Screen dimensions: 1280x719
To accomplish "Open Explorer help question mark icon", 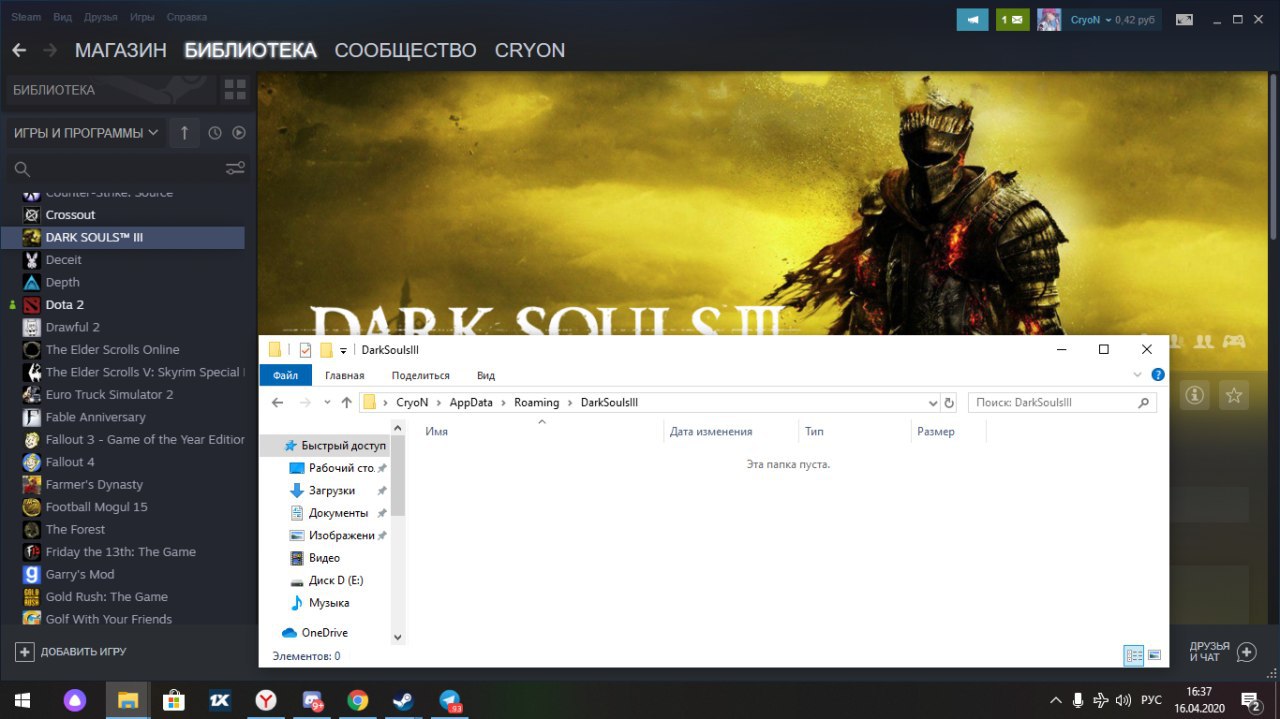I will [x=1158, y=375].
